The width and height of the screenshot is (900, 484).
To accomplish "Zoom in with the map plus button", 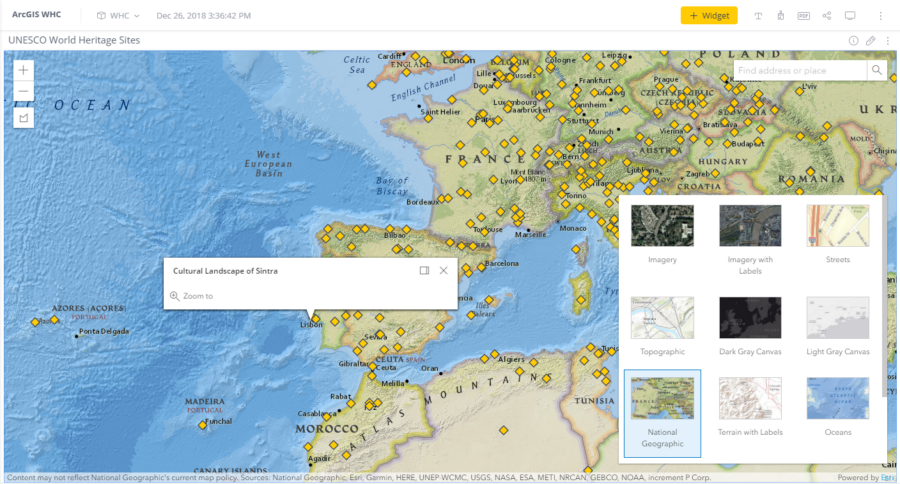I will click(x=24, y=70).
